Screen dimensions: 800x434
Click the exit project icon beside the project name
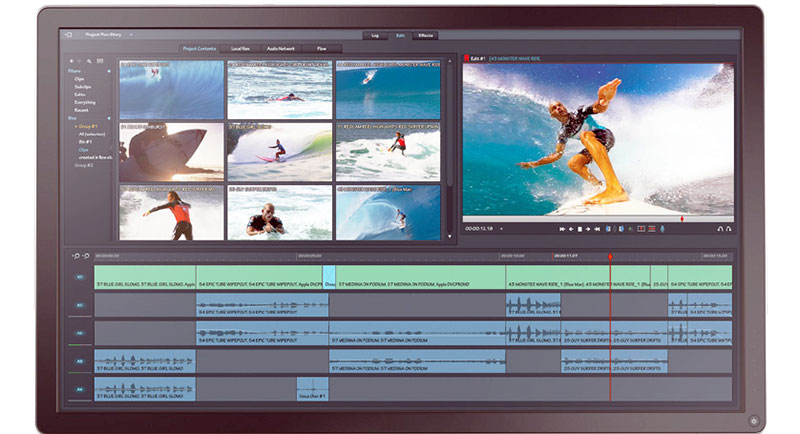(68, 35)
